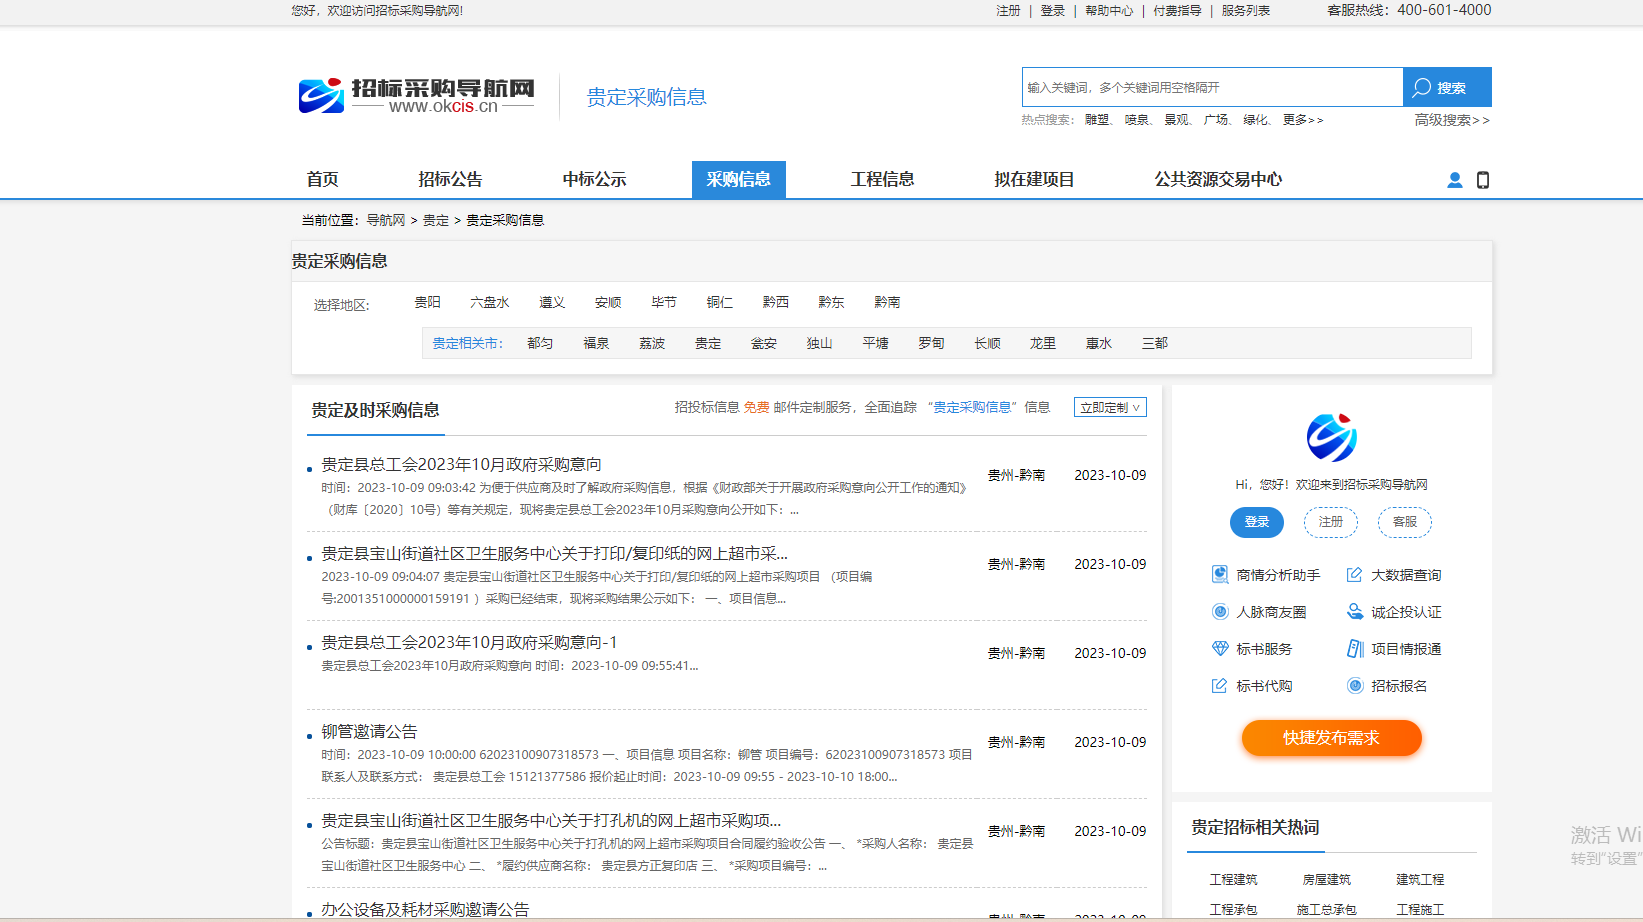Click 登录 link in top bar
This screenshot has height=922, width=1643.
point(1052,11)
